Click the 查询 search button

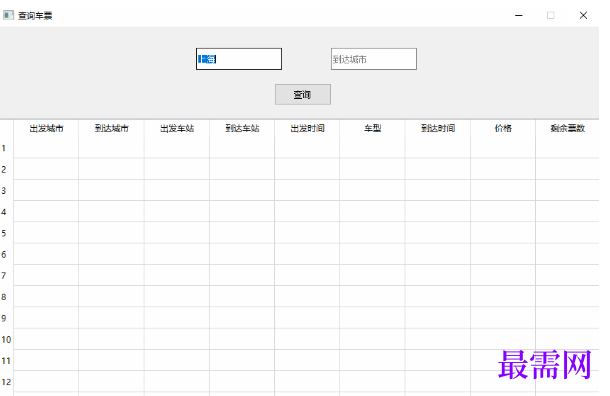pyautogui.click(x=303, y=95)
